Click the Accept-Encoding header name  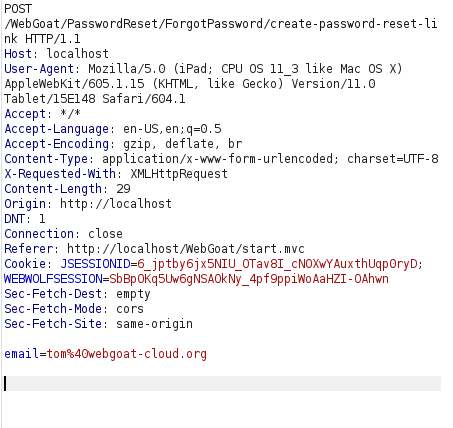point(57,144)
